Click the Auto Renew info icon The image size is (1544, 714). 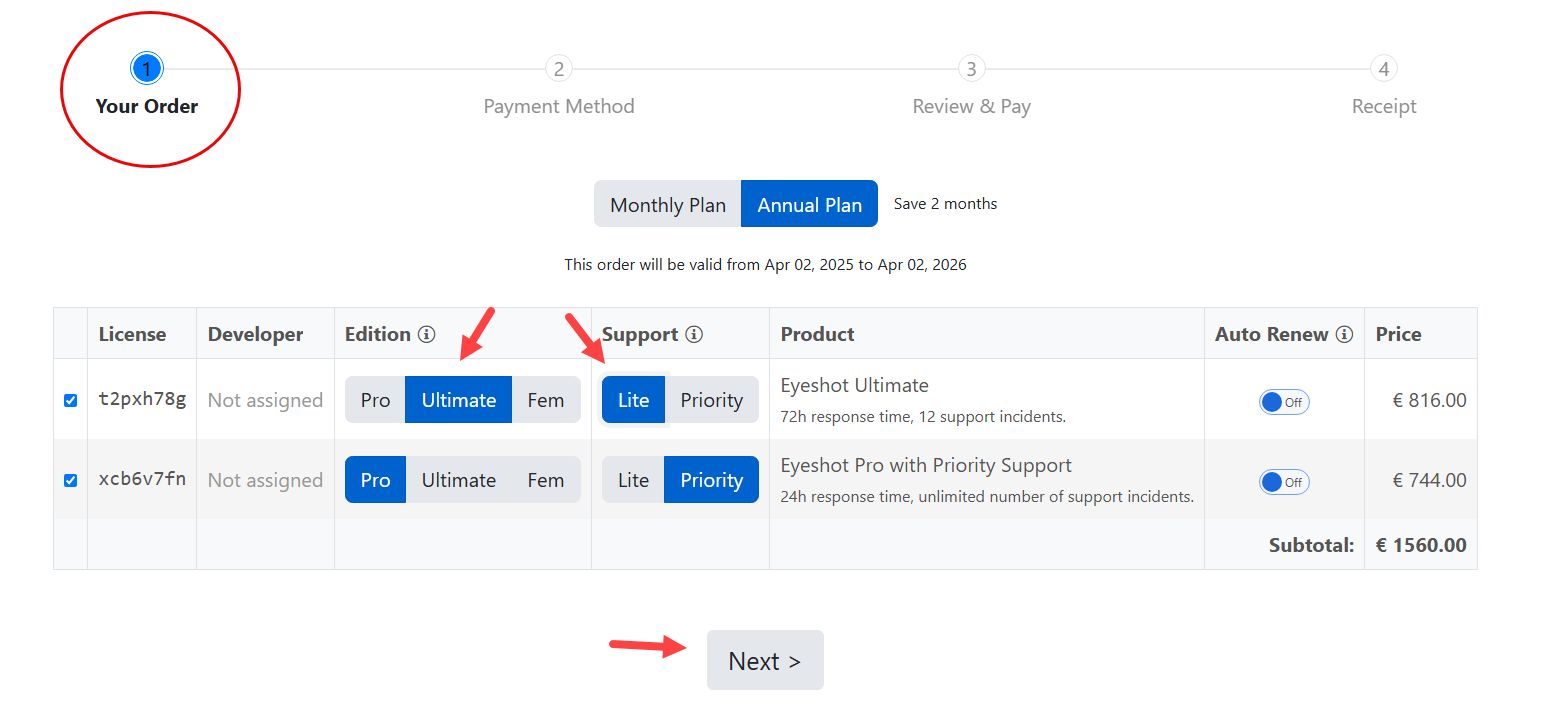point(1344,334)
